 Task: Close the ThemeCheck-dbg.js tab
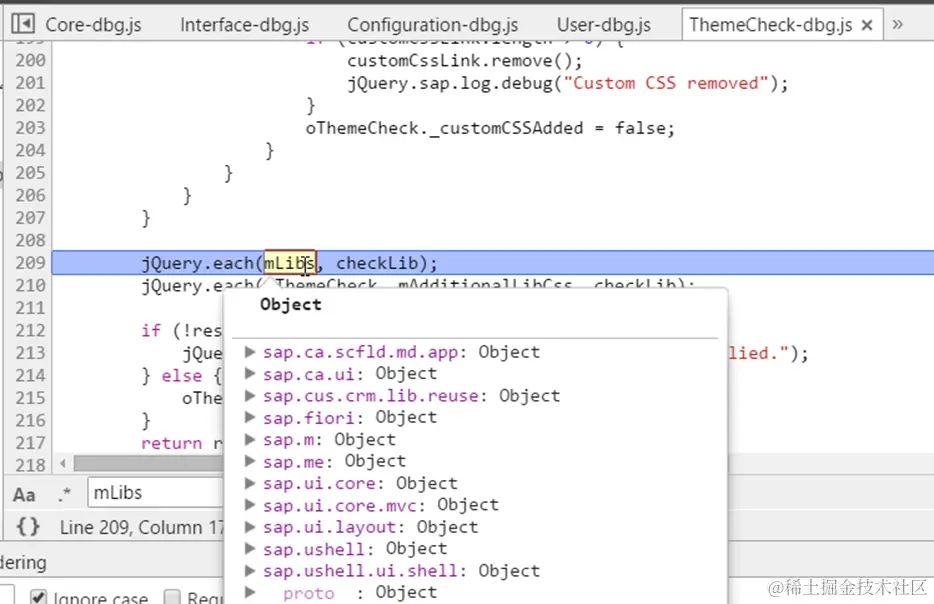[x=867, y=25]
